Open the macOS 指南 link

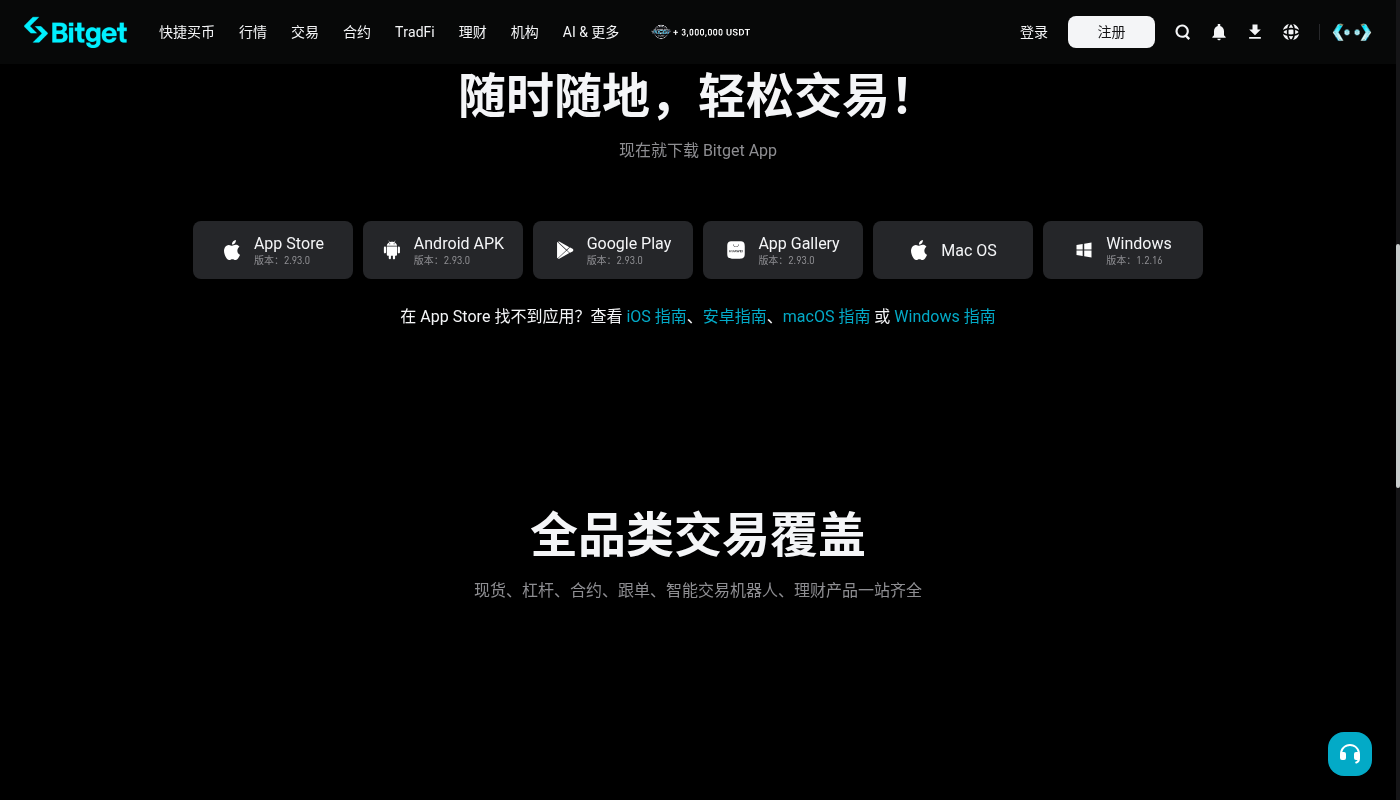[x=826, y=316]
